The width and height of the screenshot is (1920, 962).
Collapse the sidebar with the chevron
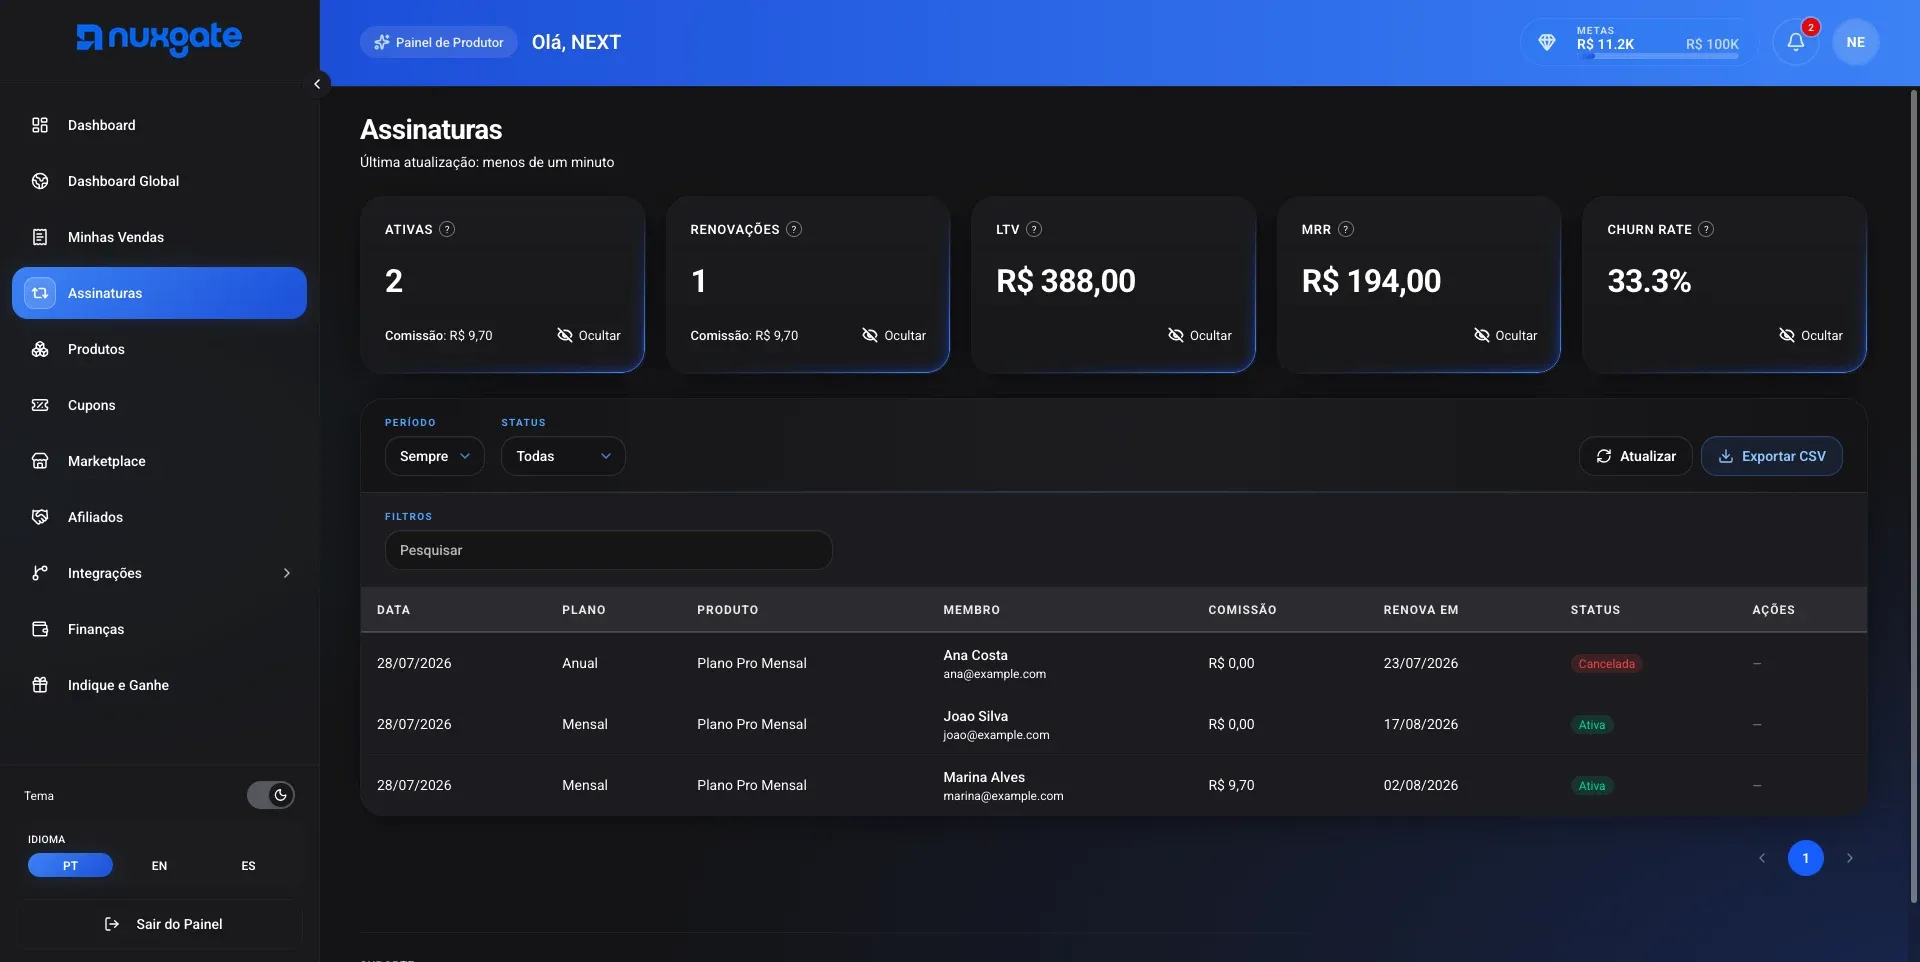click(x=317, y=84)
